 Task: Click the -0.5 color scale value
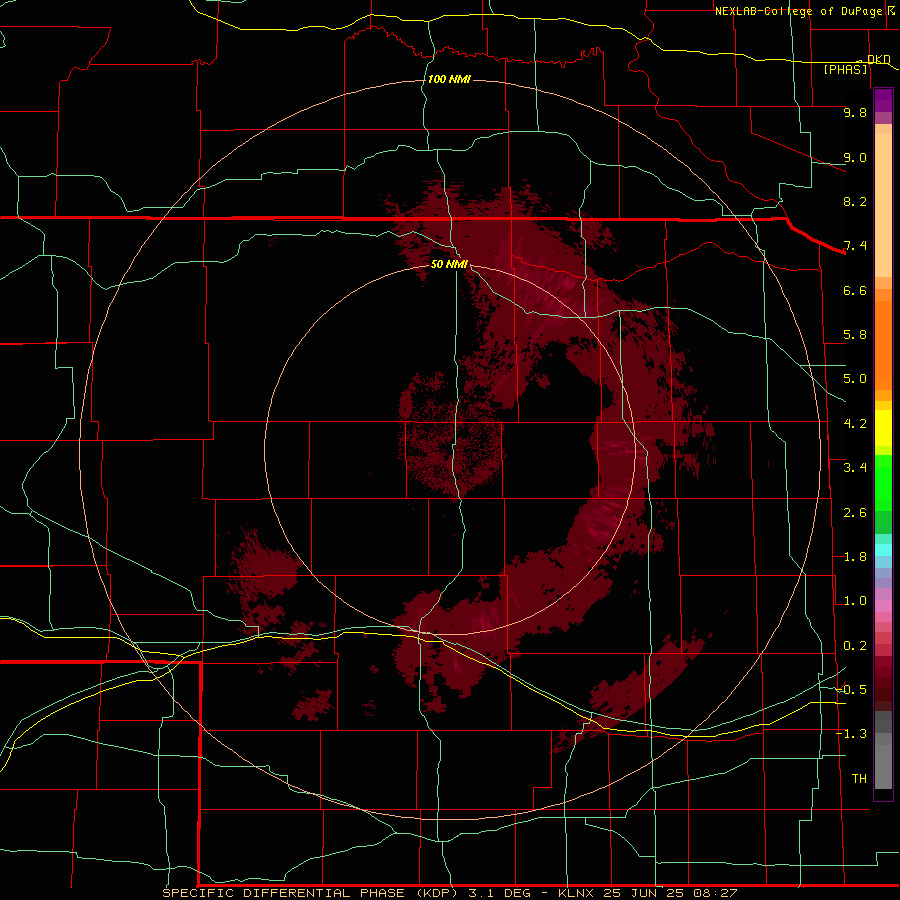click(x=852, y=690)
